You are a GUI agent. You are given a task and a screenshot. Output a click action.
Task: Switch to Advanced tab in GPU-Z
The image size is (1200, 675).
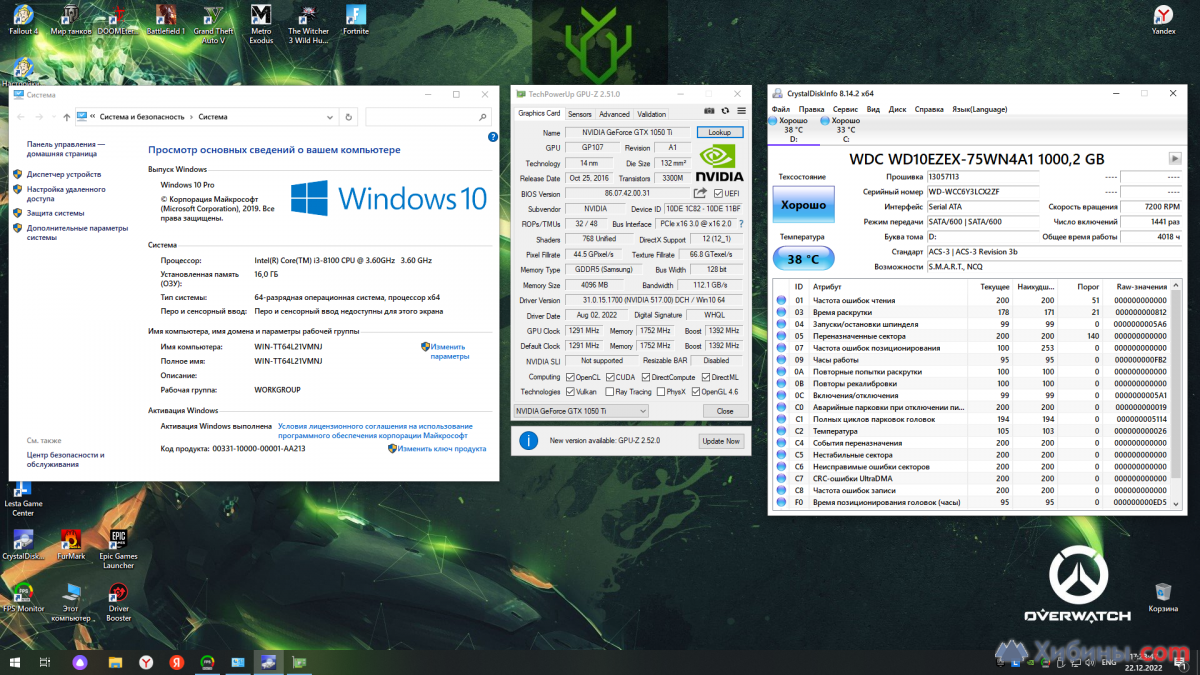click(614, 114)
